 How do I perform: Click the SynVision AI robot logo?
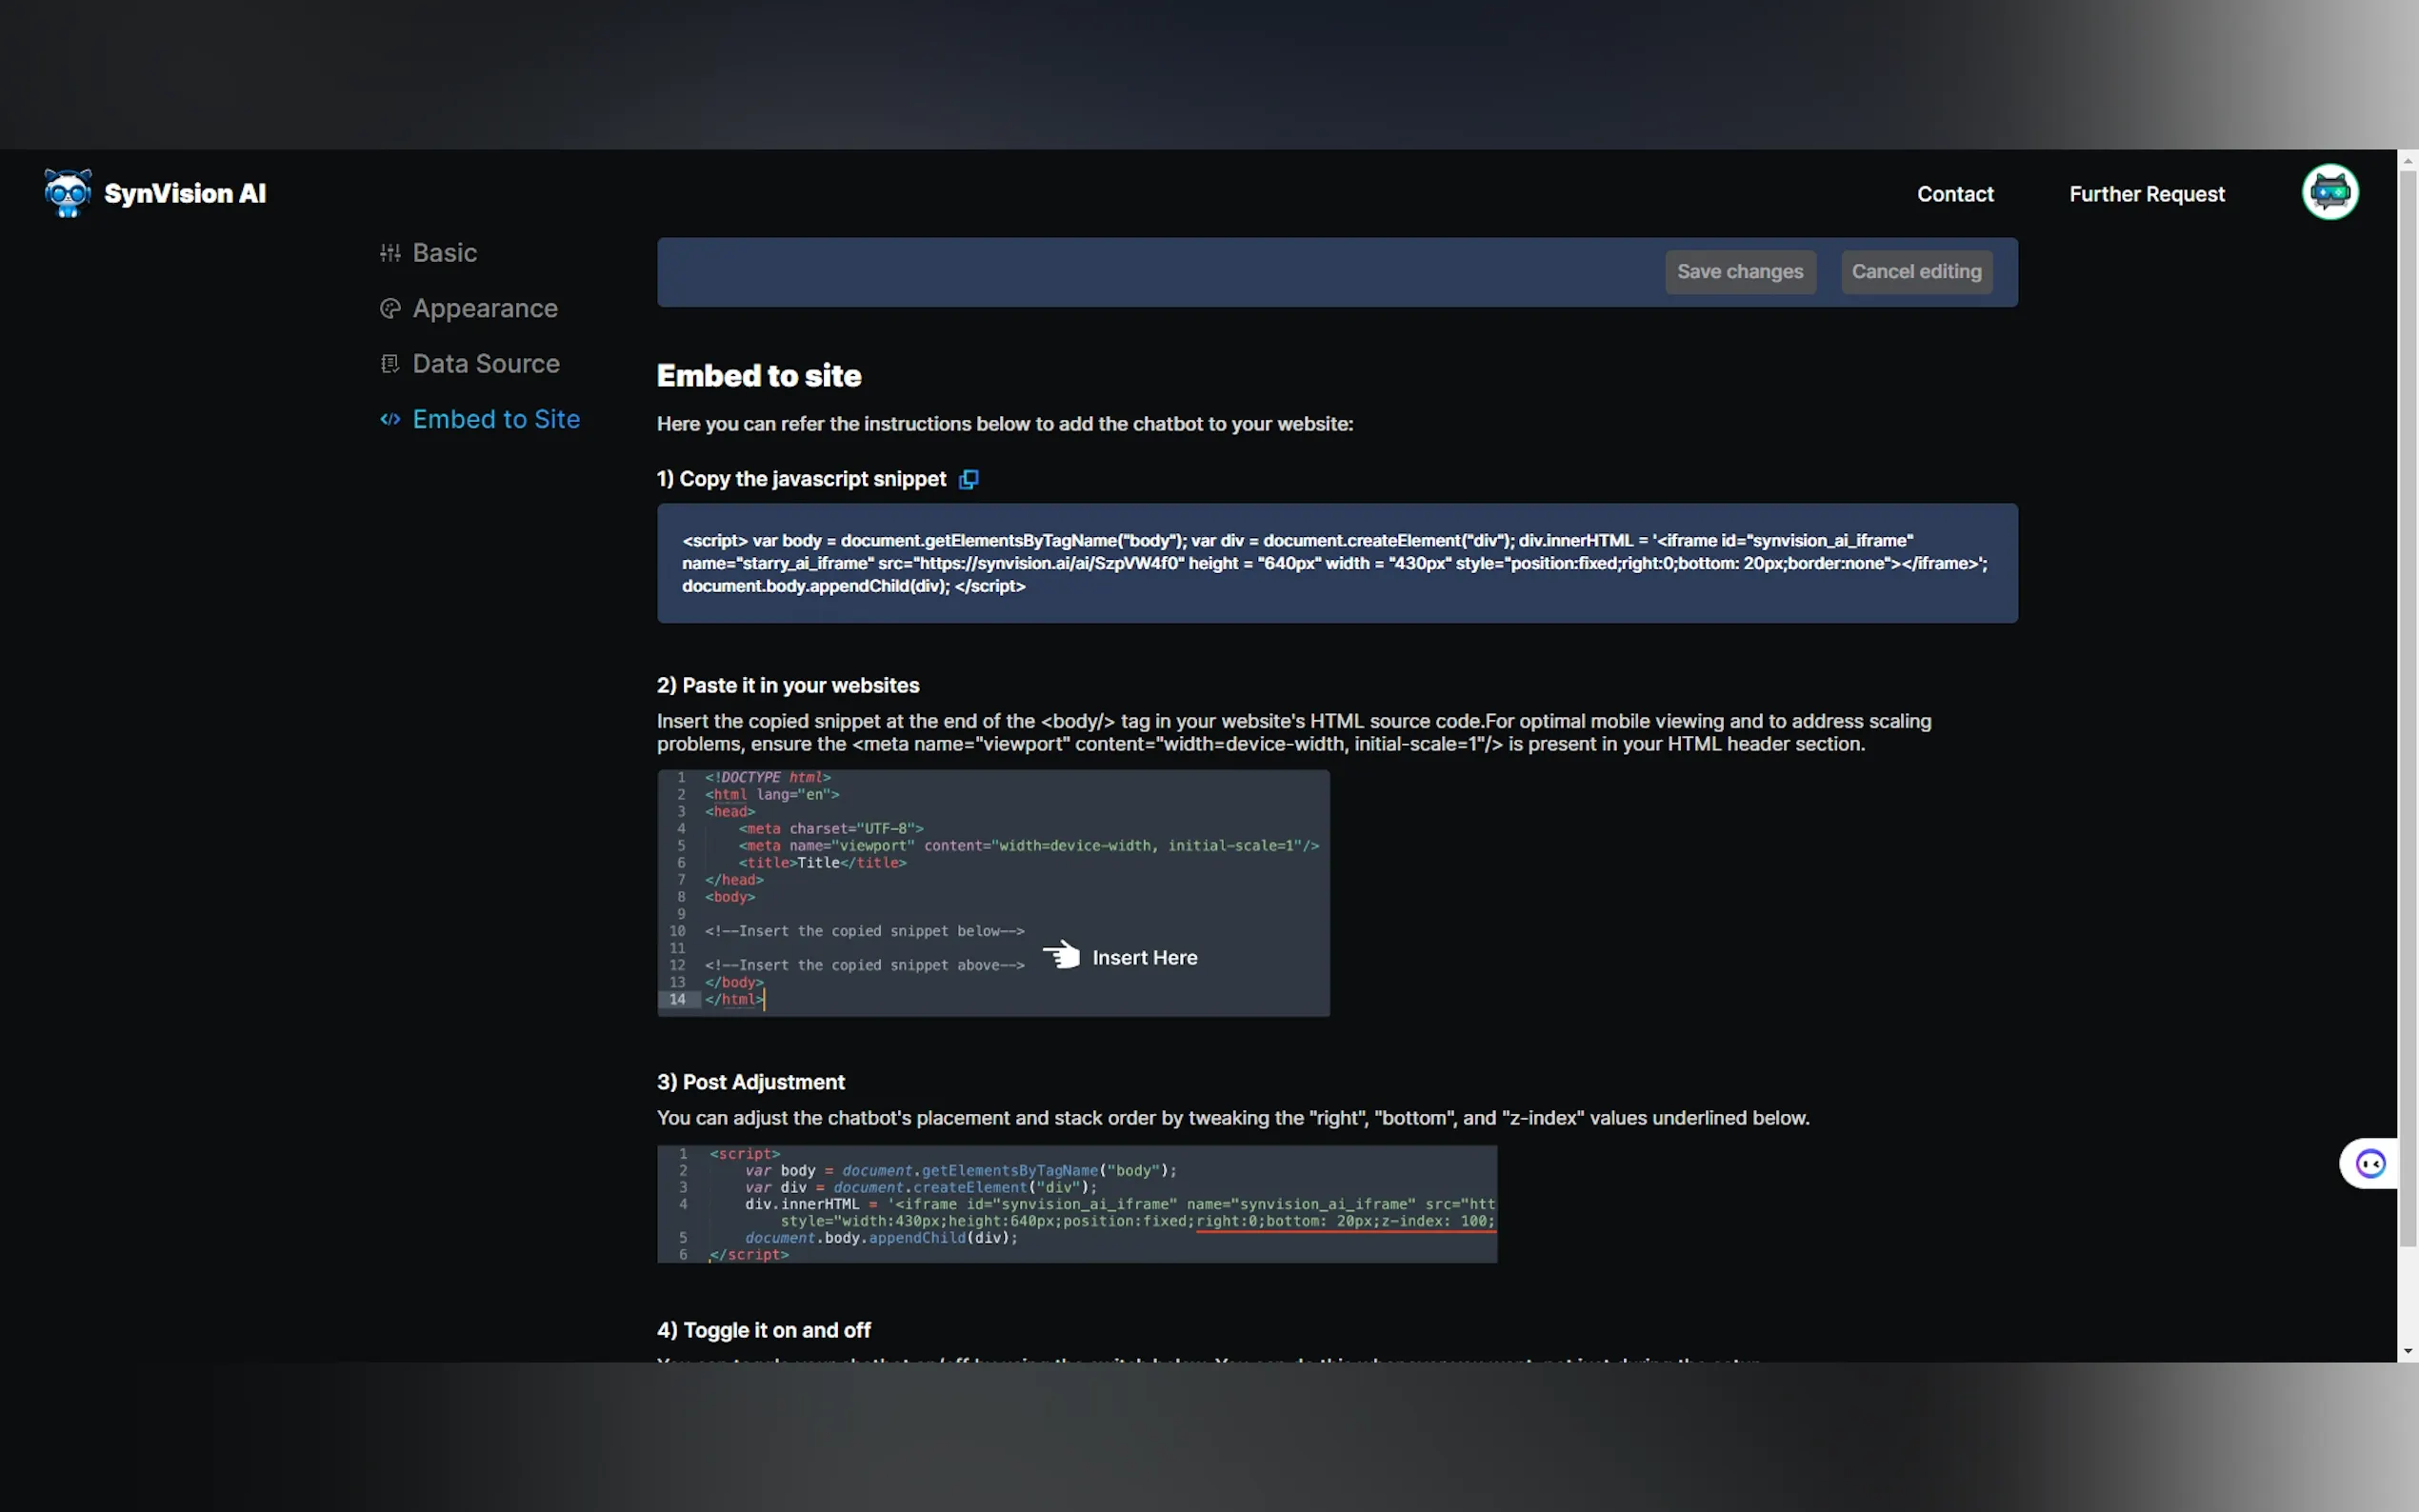coord(67,193)
